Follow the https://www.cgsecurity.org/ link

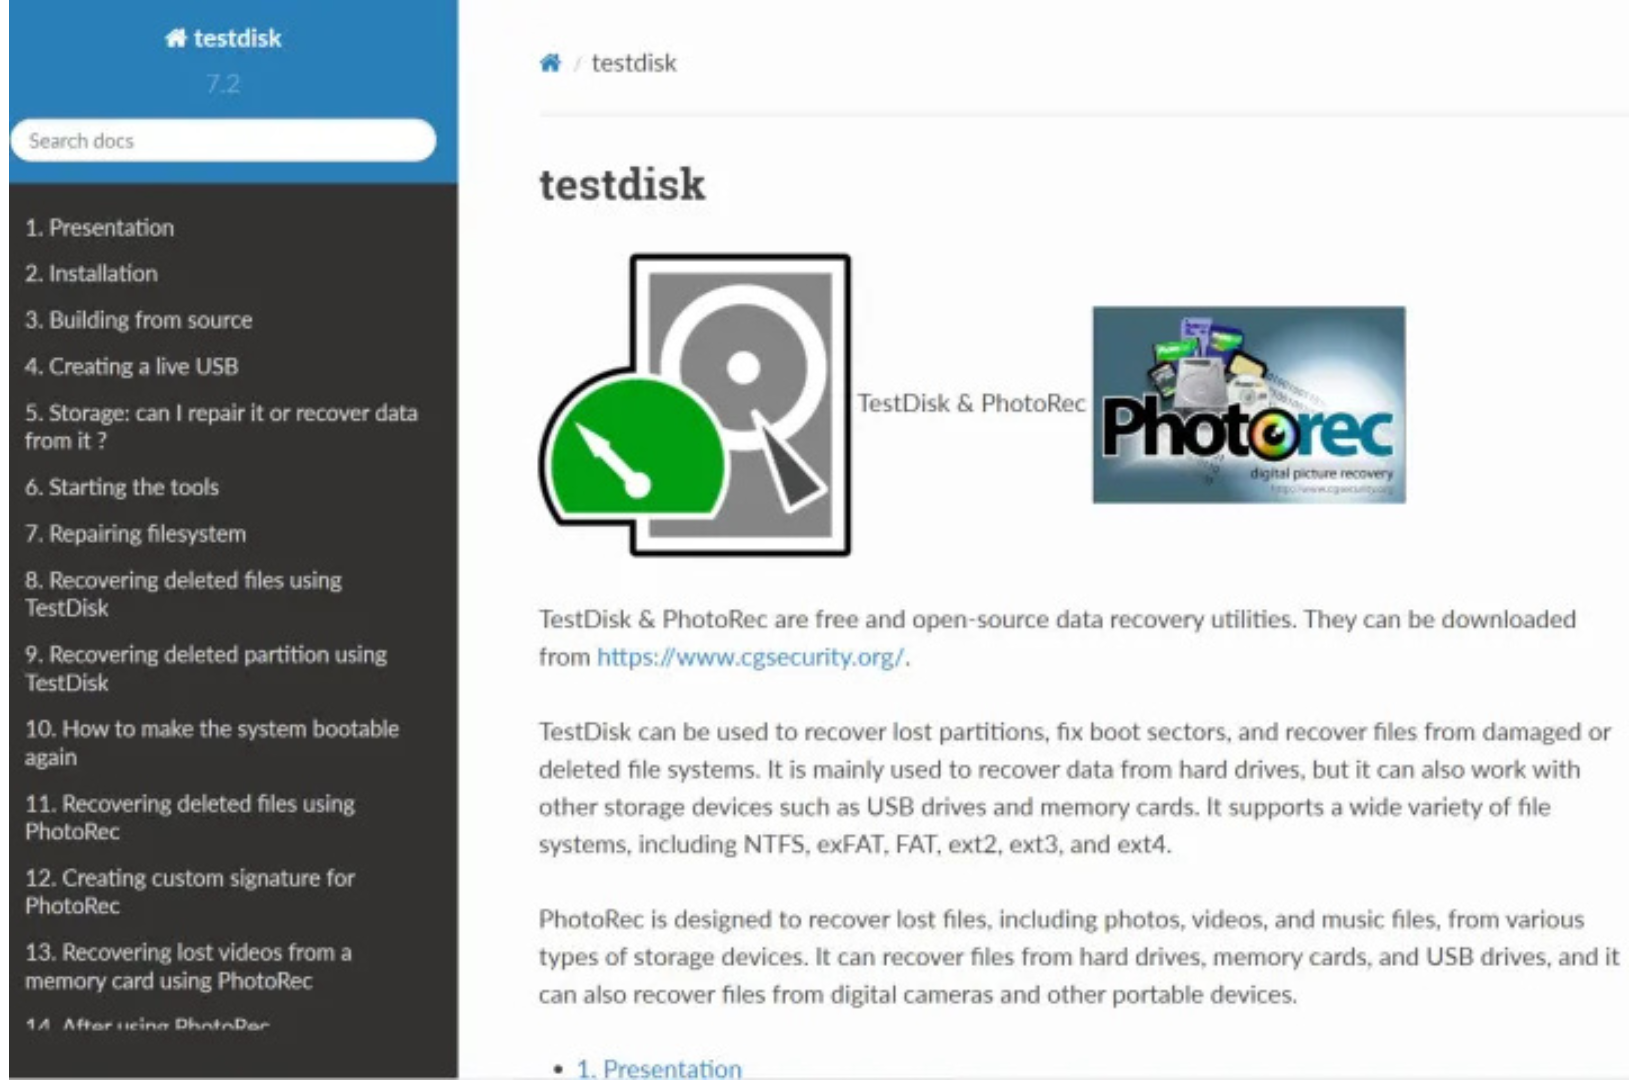point(751,657)
